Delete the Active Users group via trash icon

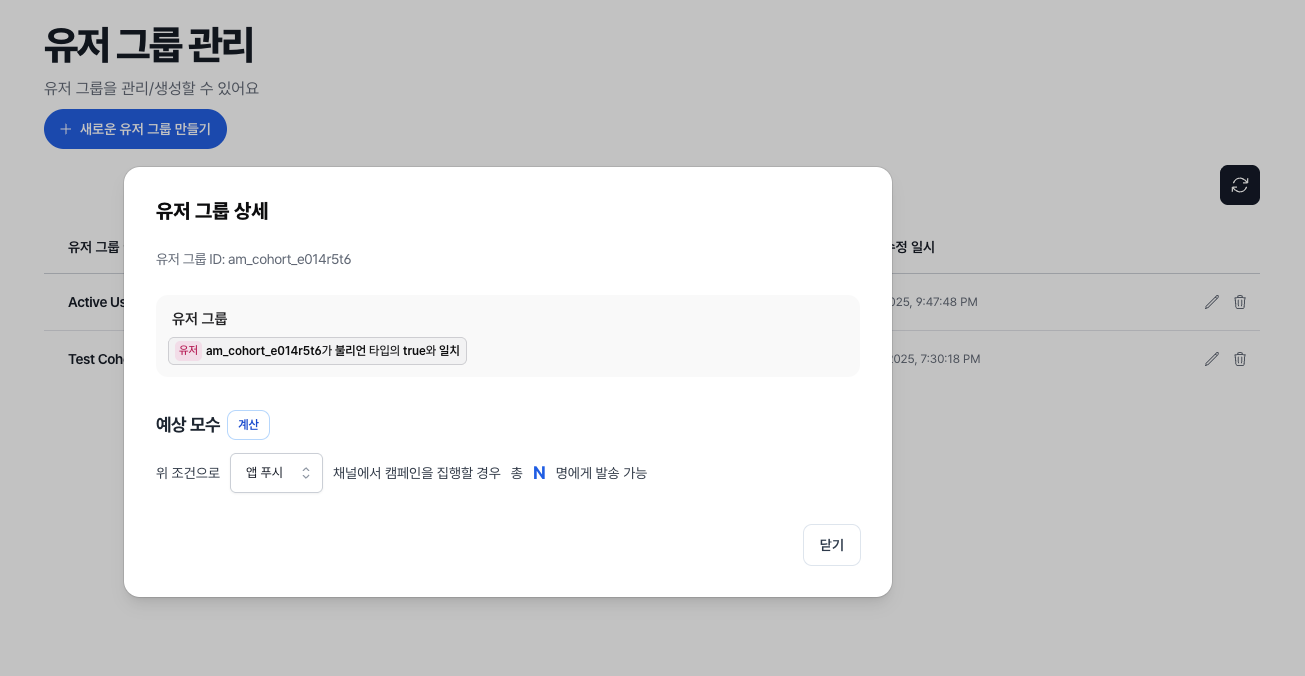pos(1239,301)
